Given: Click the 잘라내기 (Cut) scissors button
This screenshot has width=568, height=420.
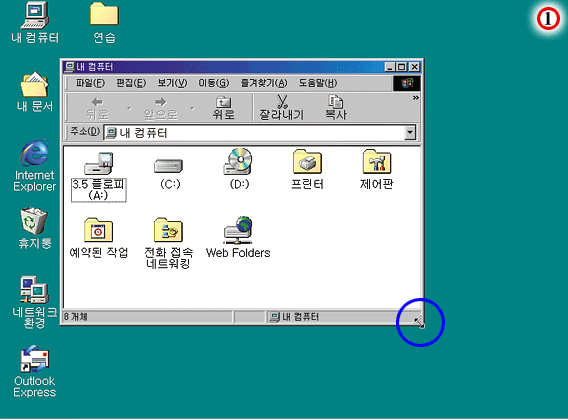Looking at the screenshot, I should pyautogui.click(x=281, y=108).
